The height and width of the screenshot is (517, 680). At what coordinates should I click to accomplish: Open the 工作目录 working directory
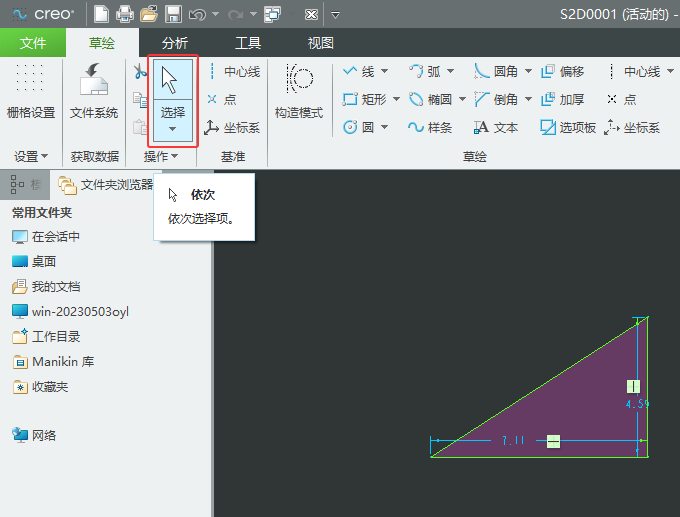46,337
